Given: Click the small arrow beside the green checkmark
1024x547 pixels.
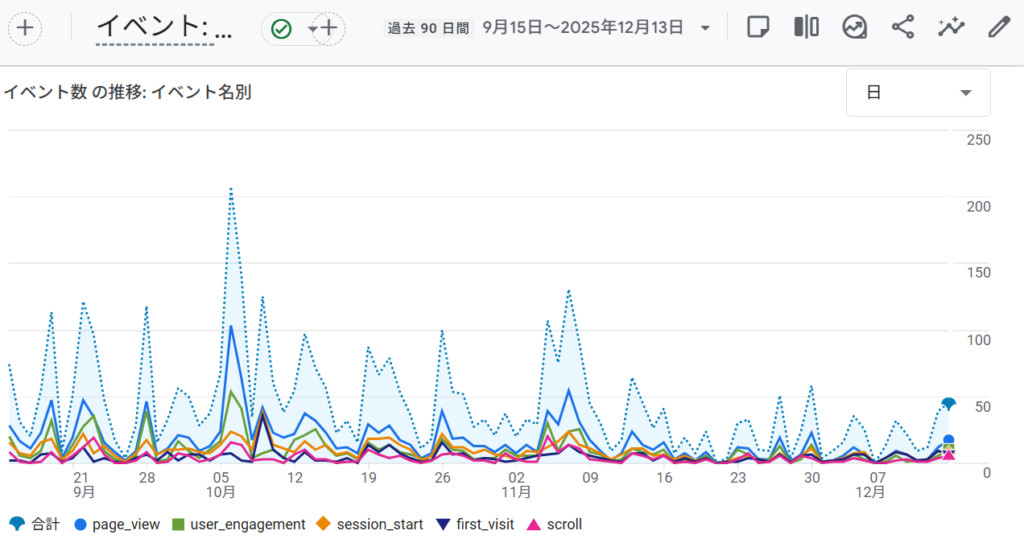Looking at the screenshot, I should pyautogui.click(x=311, y=29).
